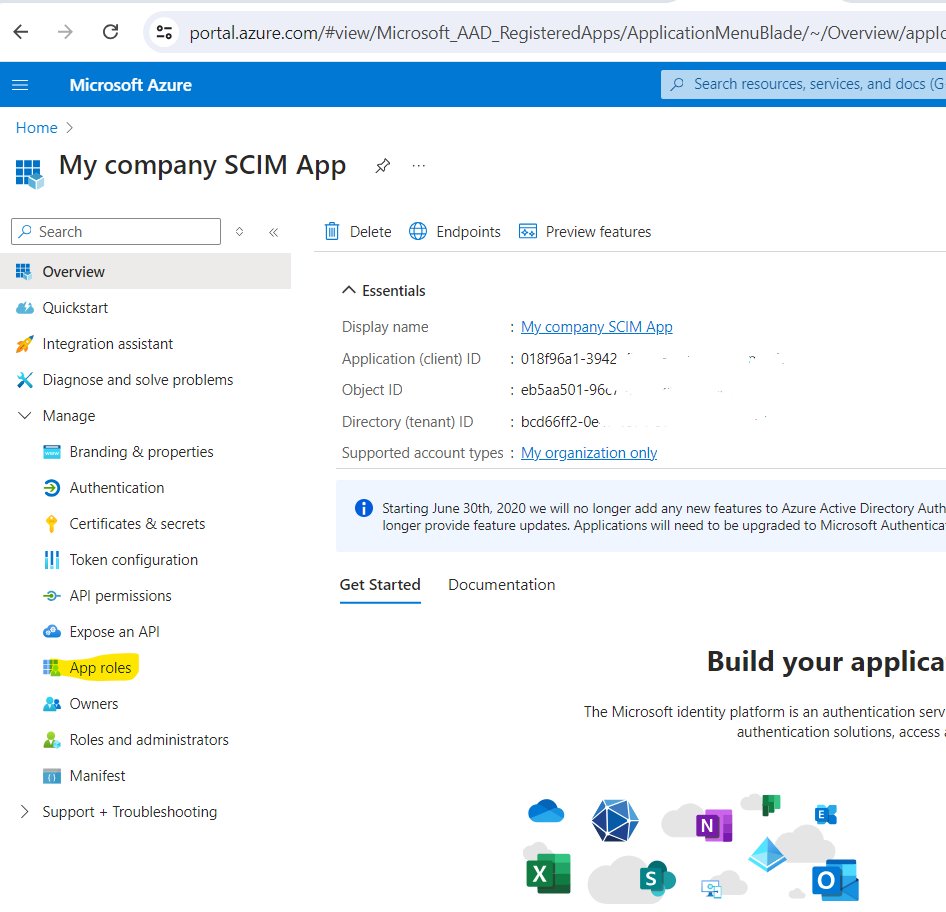Image resolution: width=946 pixels, height=912 pixels.
Task: Click the Integration assistant rocket icon
Action: tap(25, 344)
